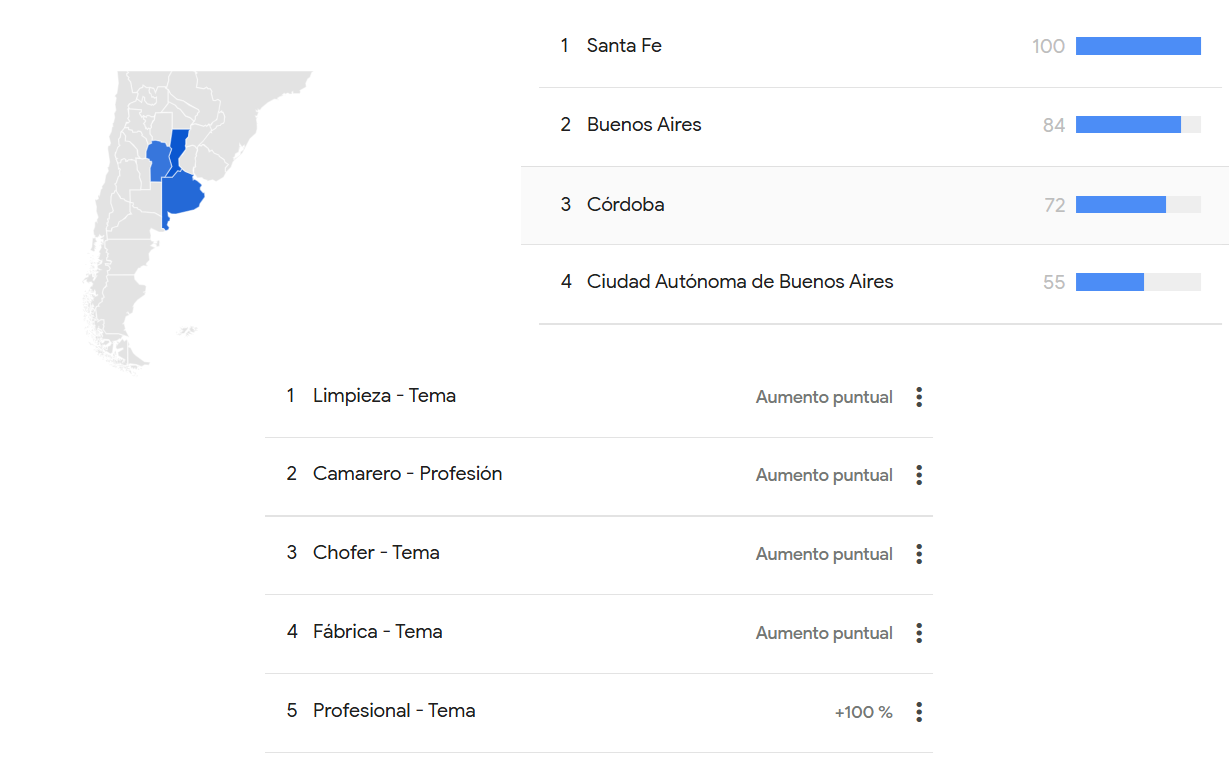Click Profesional - Tema related topic
This screenshot has width=1229, height=758.
pos(394,711)
